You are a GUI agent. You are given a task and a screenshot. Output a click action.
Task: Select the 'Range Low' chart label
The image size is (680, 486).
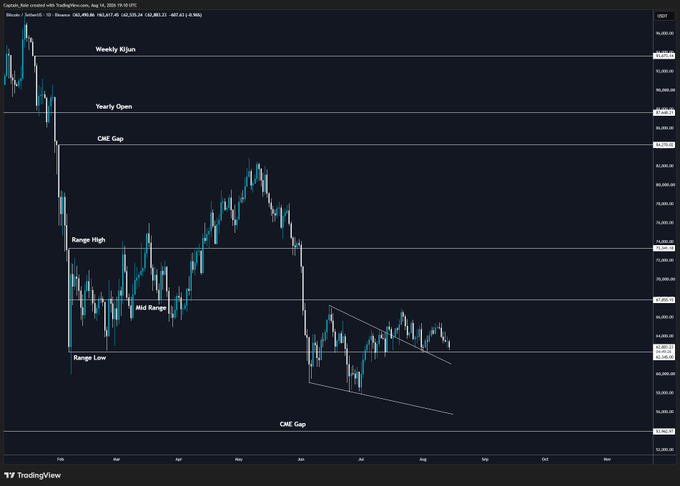pos(90,358)
